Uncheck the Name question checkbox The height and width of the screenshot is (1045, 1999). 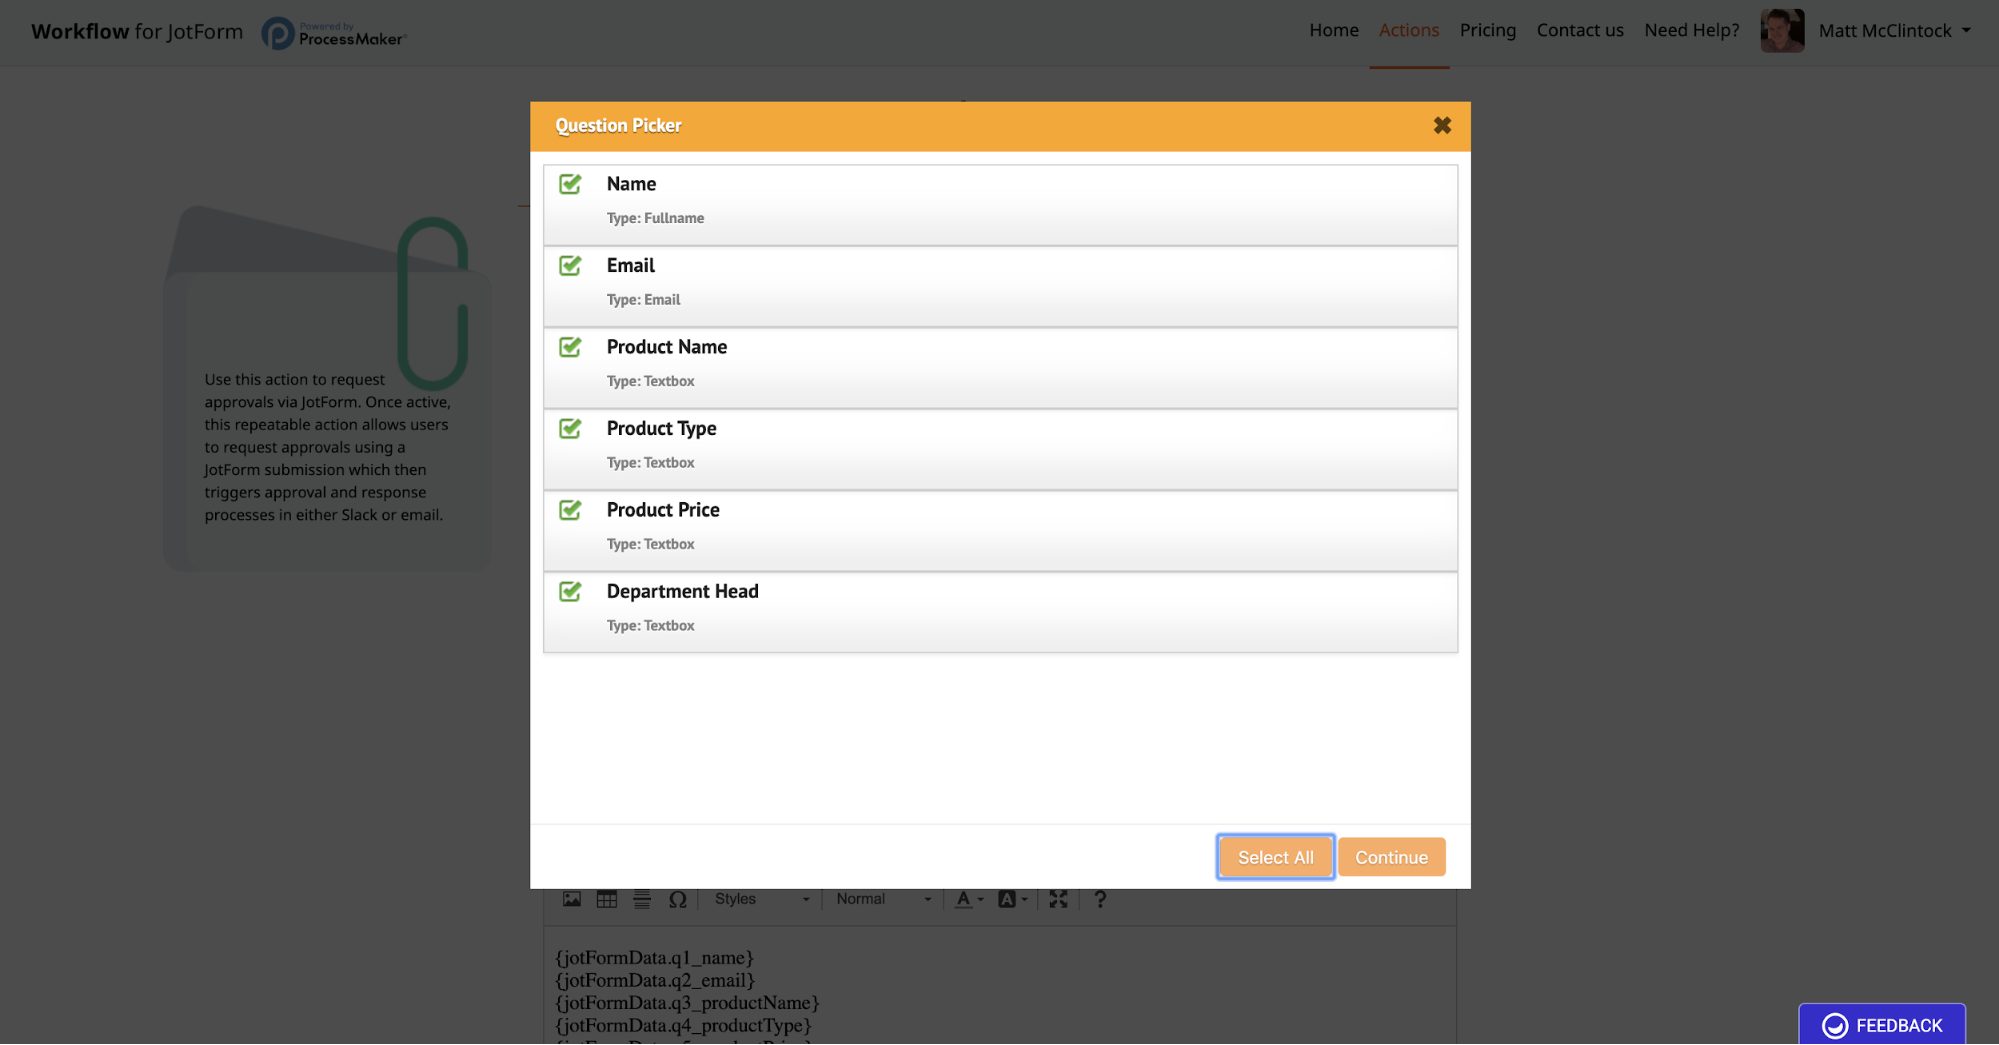tap(570, 184)
